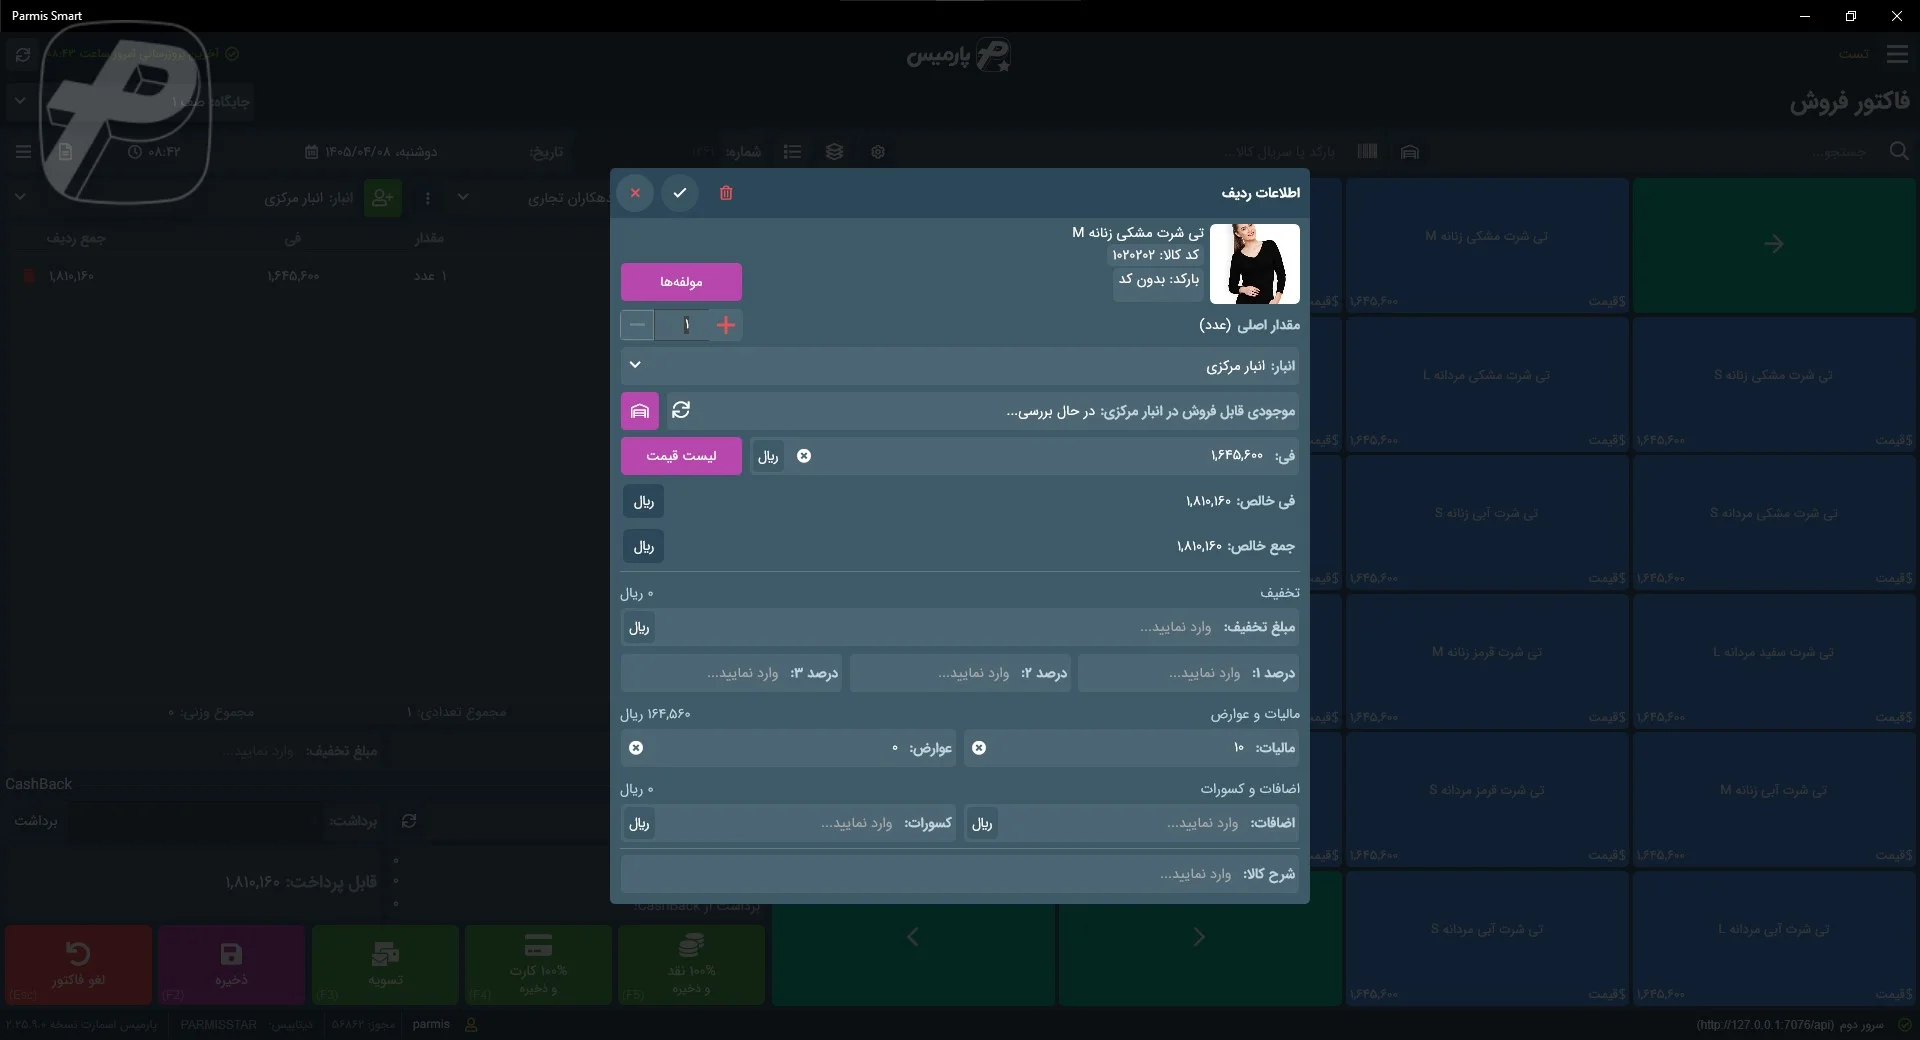The width and height of the screenshot is (1920, 1040).
Task: Decrease quantity with the minus icon
Action: click(x=637, y=325)
